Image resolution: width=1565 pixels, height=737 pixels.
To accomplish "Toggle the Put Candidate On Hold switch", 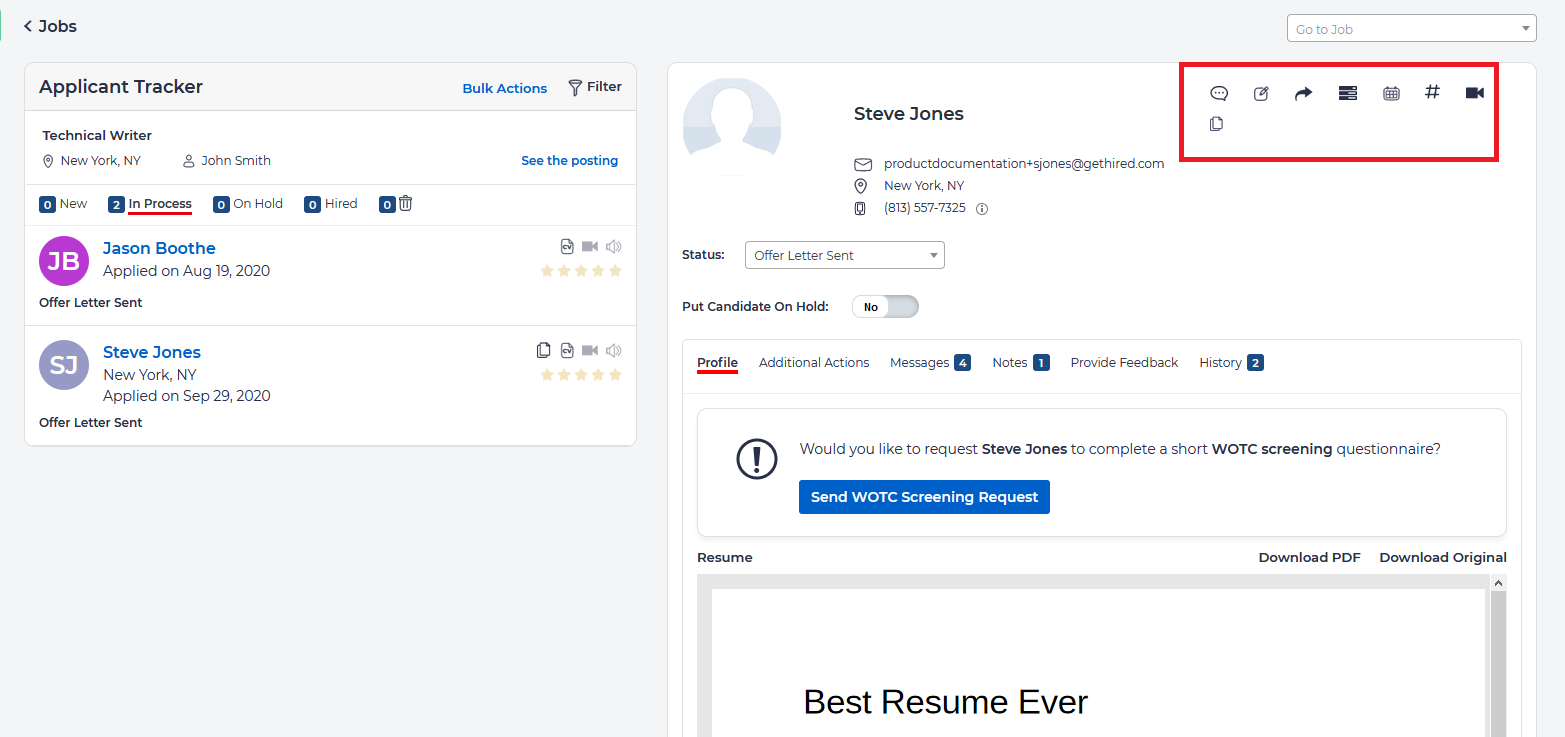I will (885, 307).
